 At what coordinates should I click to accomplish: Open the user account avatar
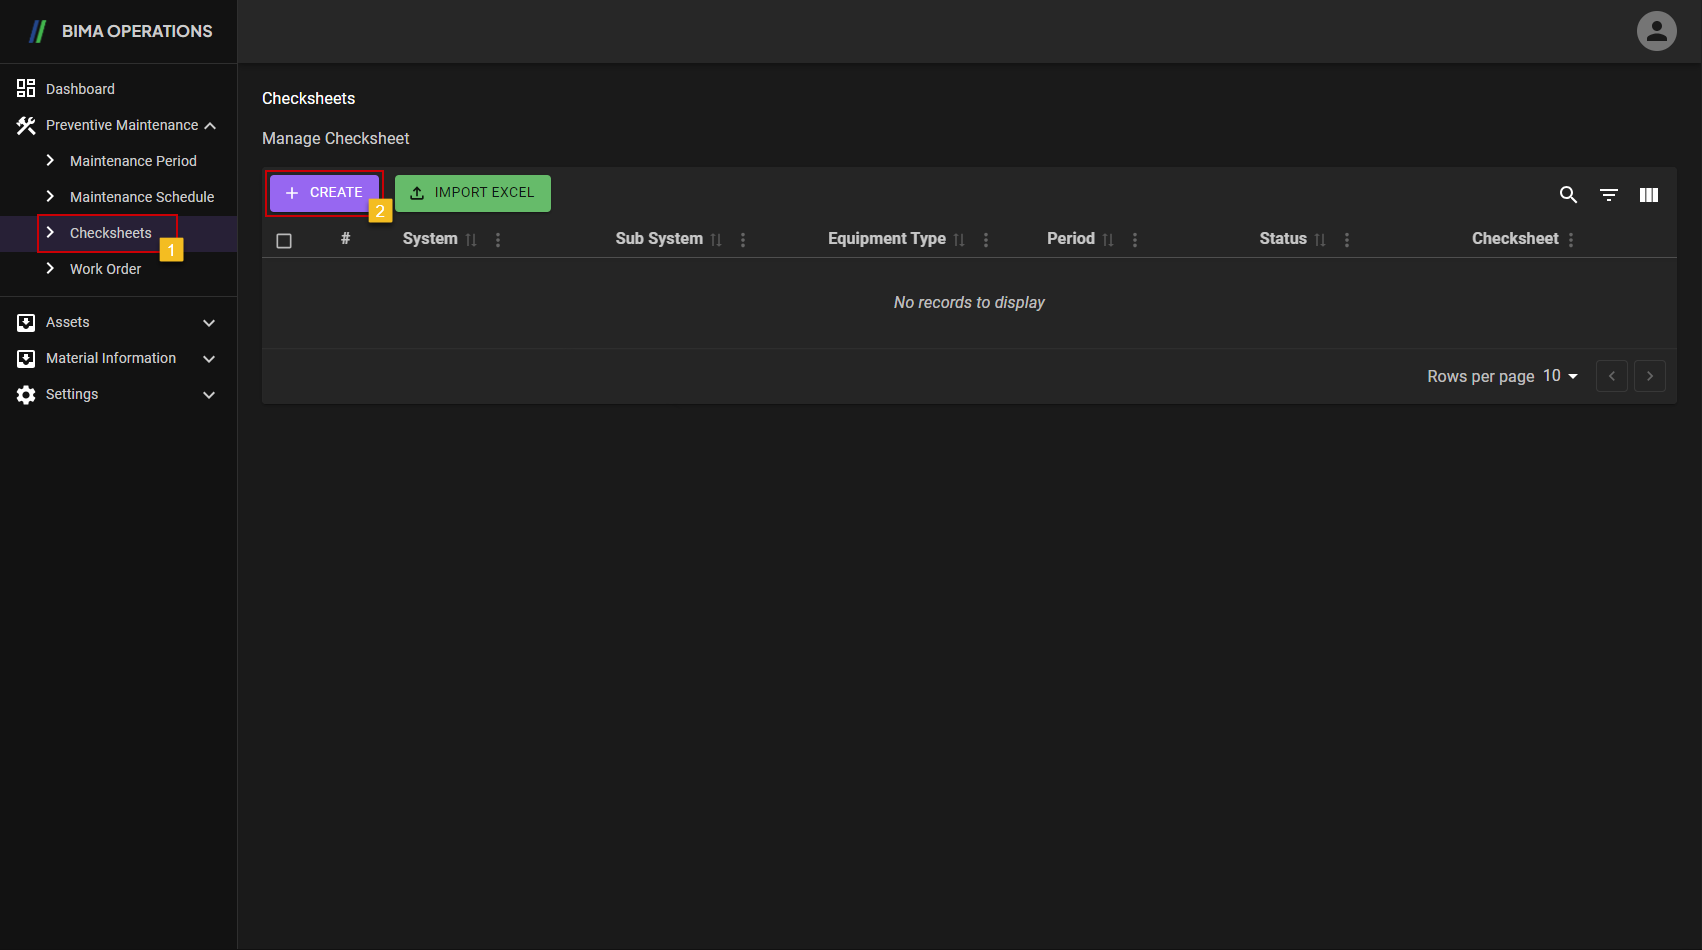click(x=1656, y=31)
